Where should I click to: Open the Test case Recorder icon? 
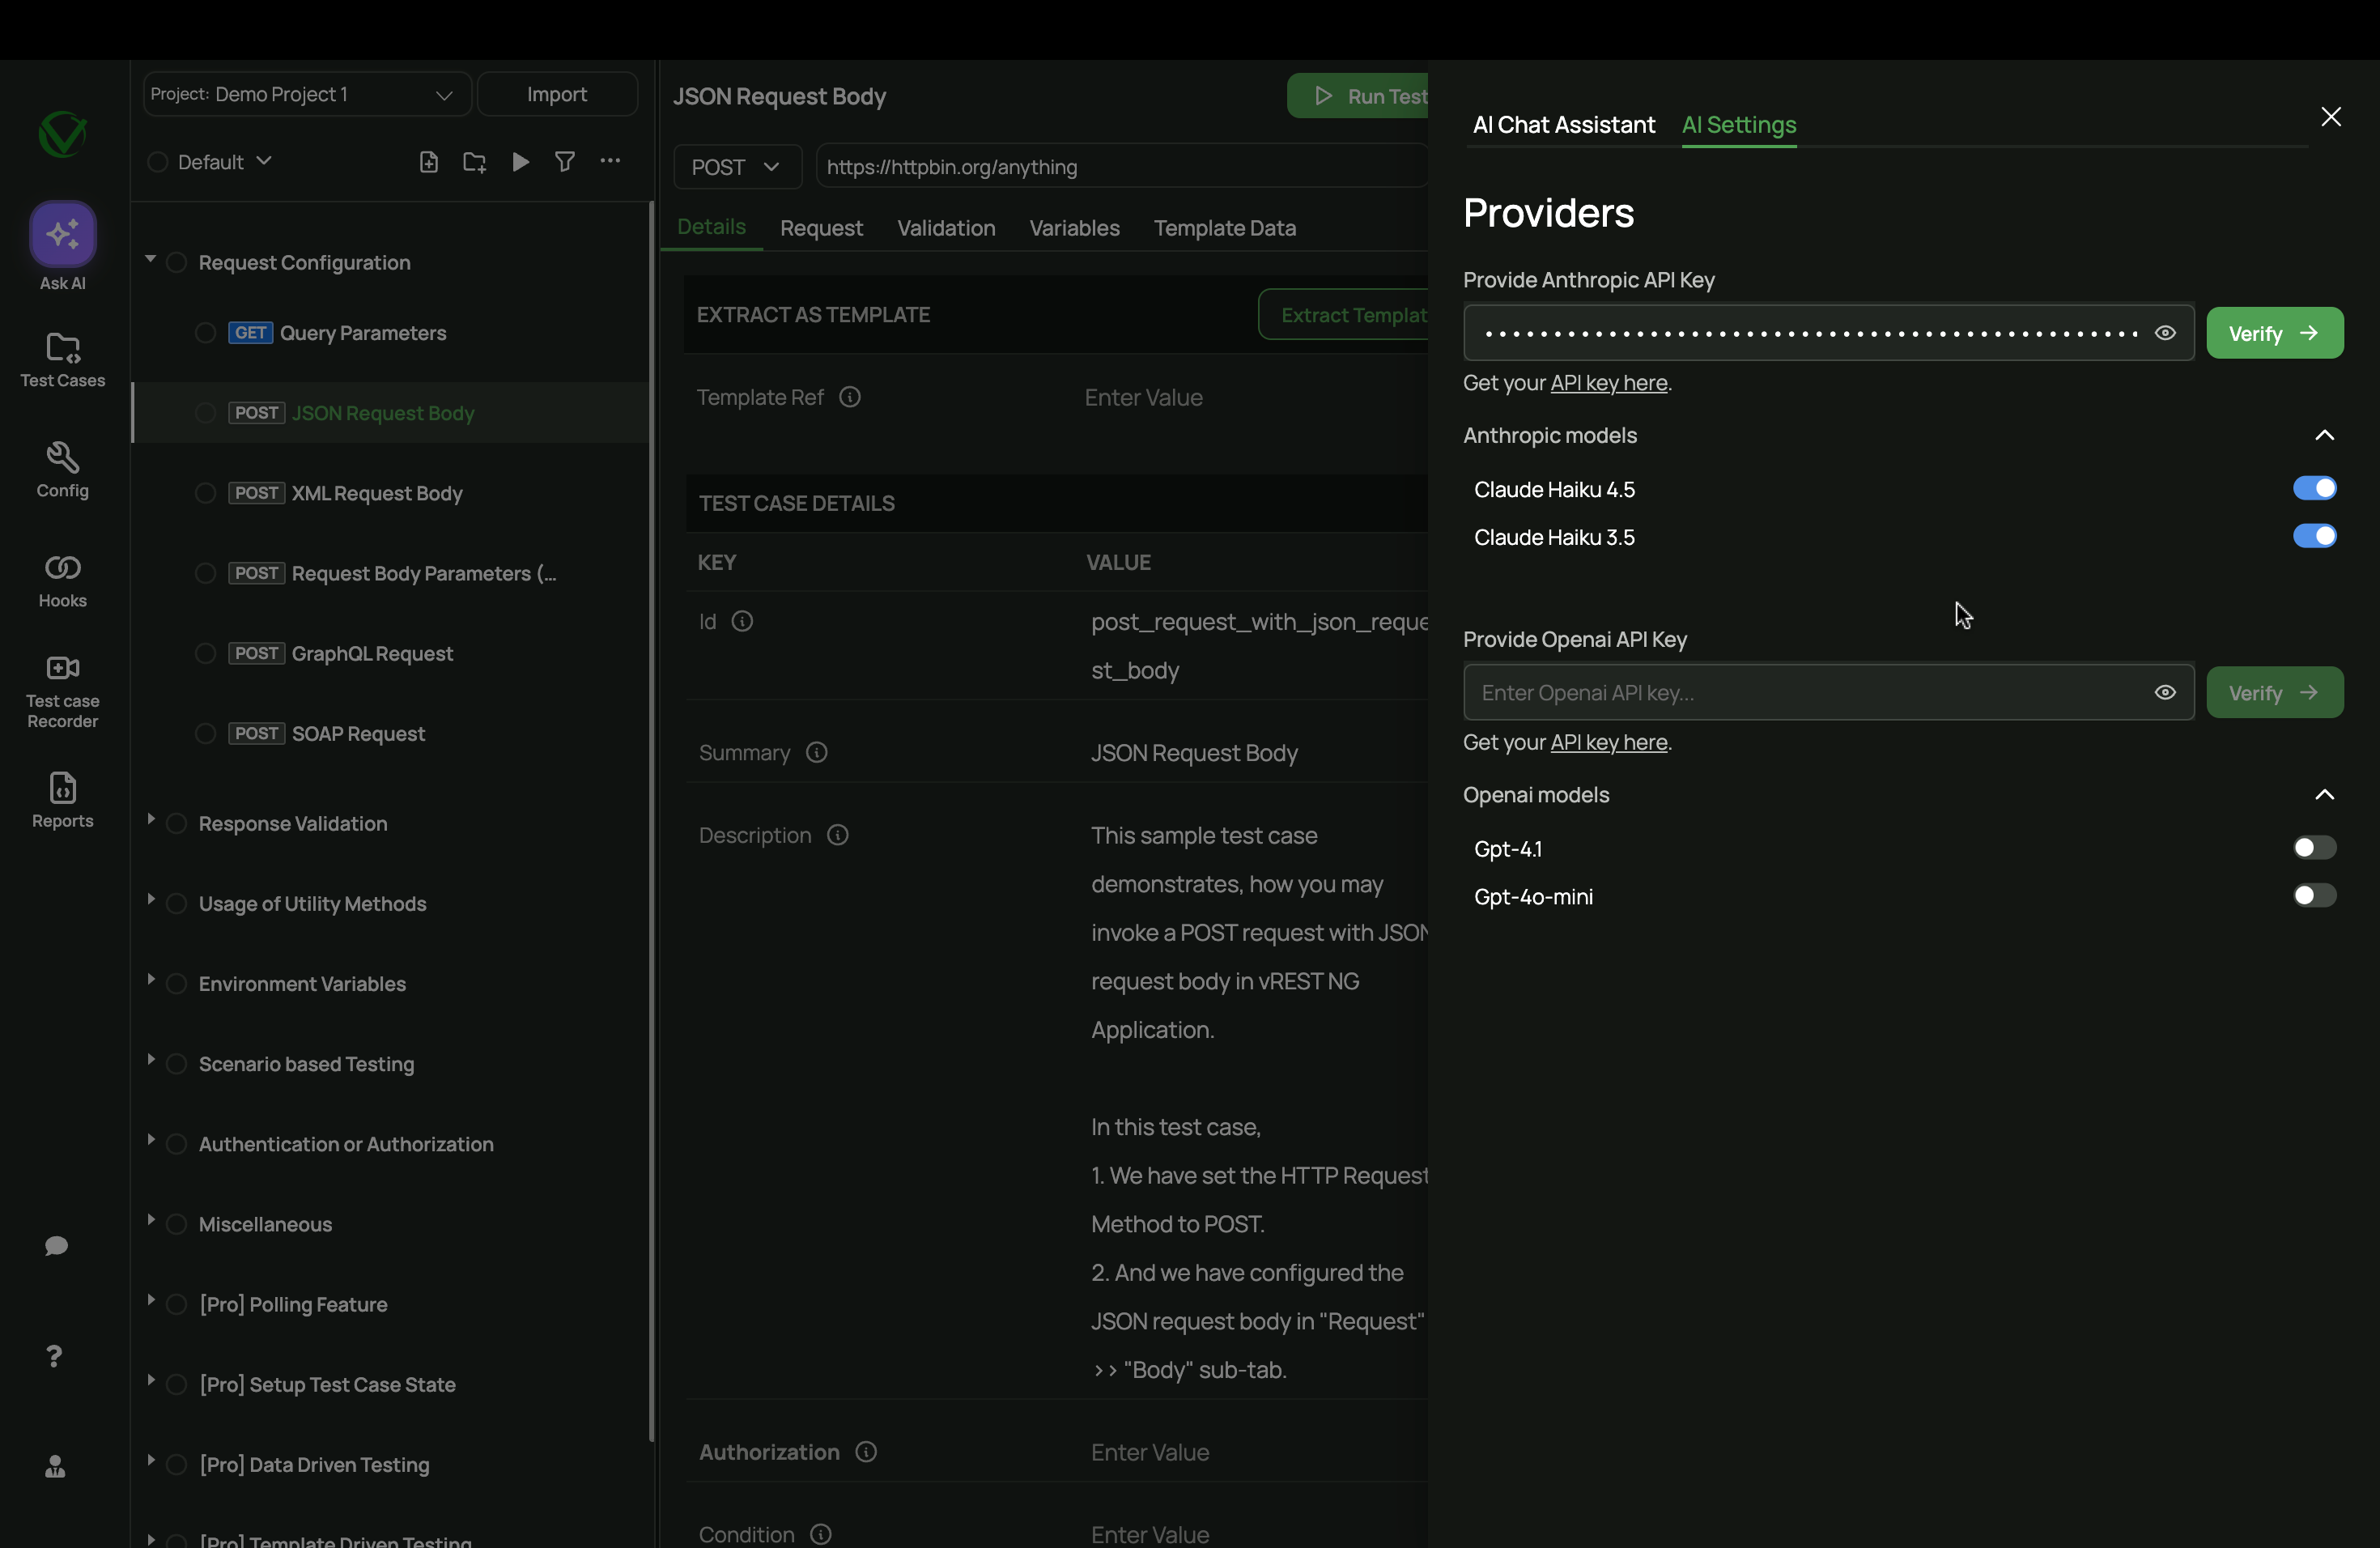[x=62, y=668]
